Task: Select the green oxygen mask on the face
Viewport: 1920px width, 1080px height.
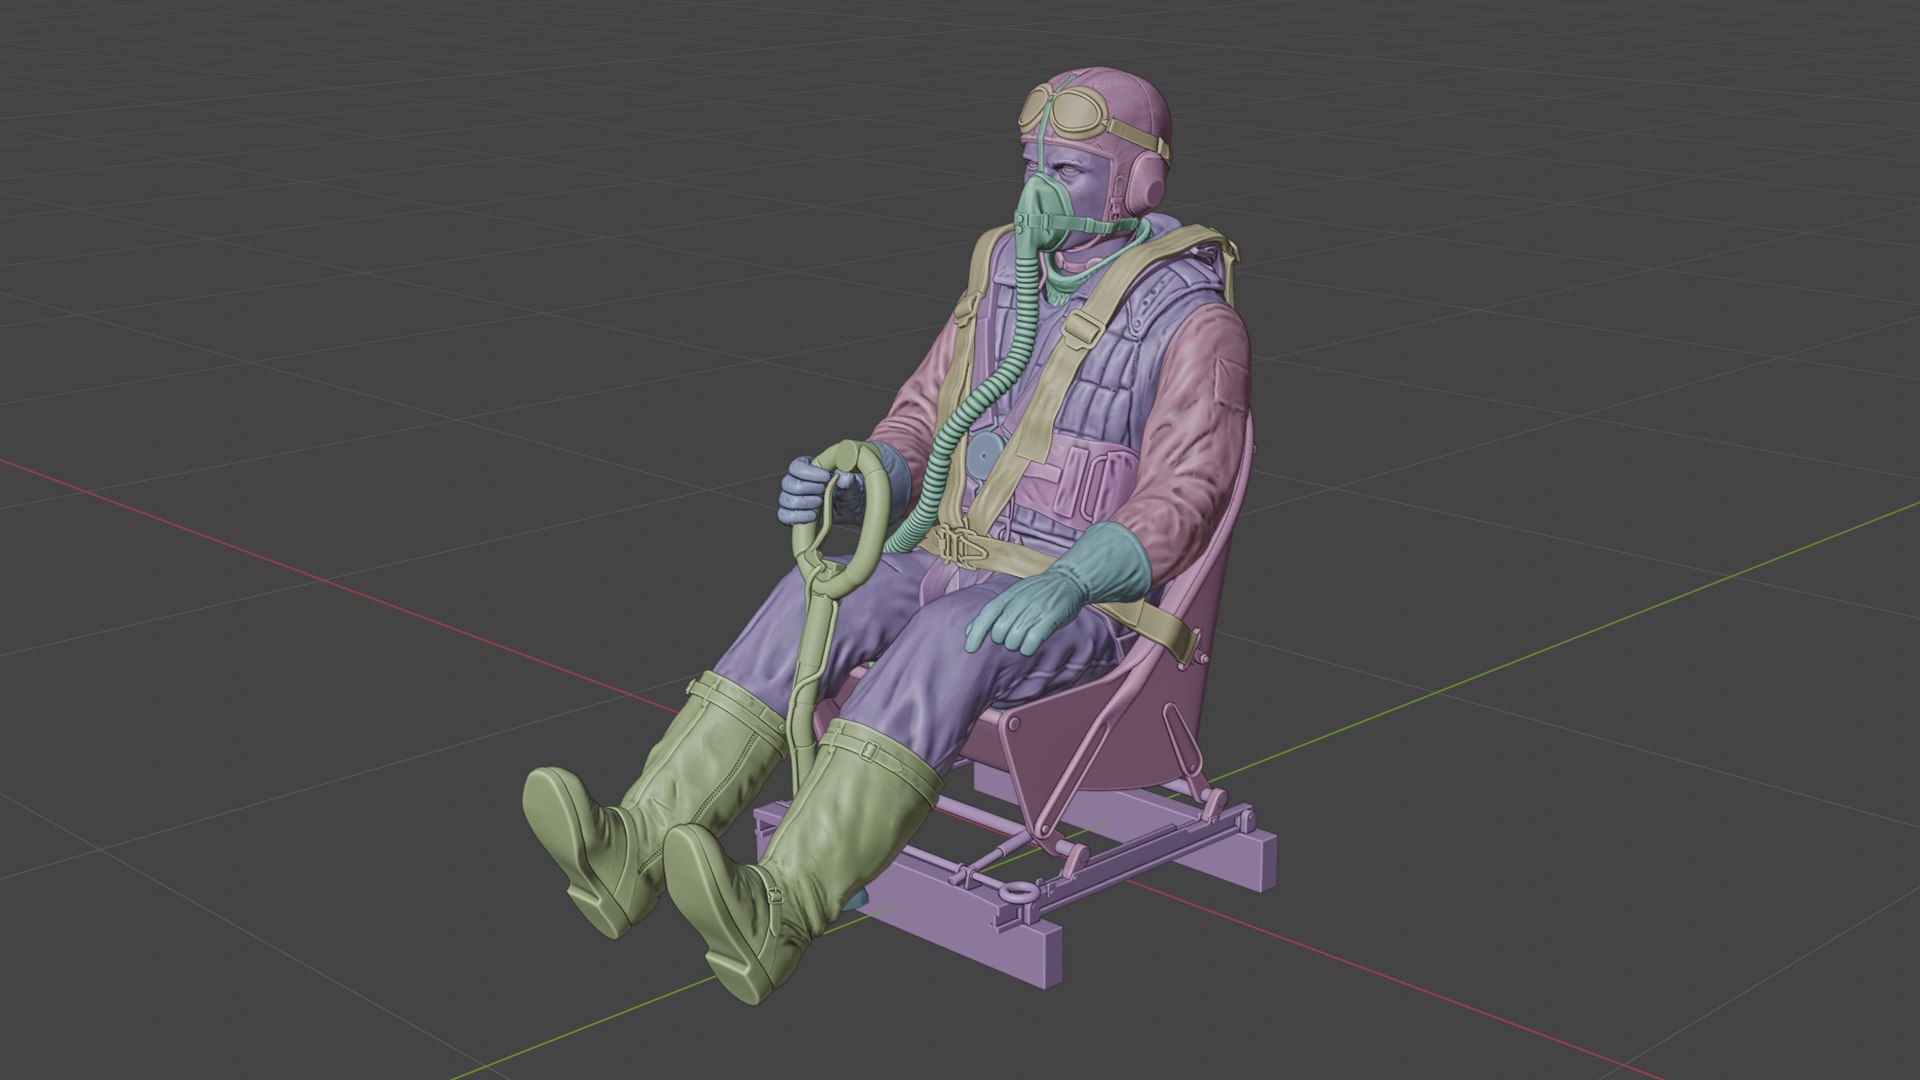Action: [x=1044, y=215]
